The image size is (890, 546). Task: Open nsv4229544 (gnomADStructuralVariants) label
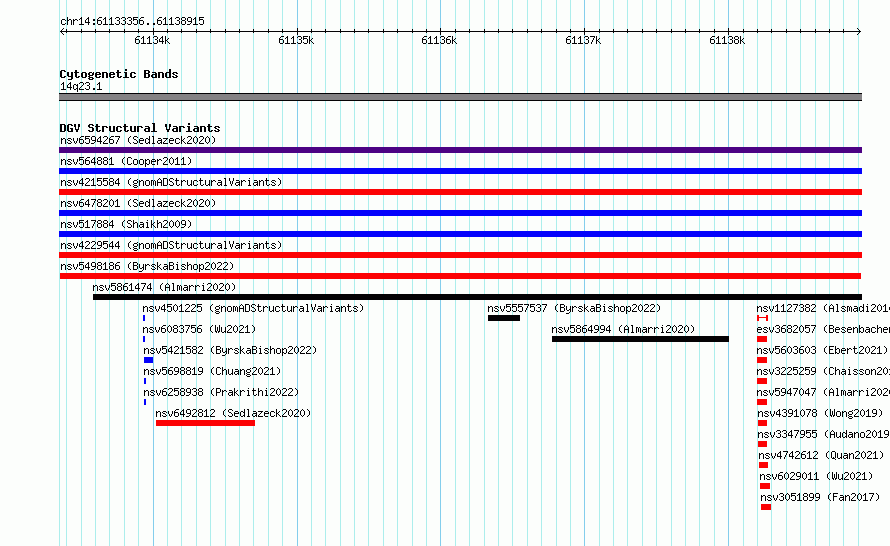click(x=171, y=245)
